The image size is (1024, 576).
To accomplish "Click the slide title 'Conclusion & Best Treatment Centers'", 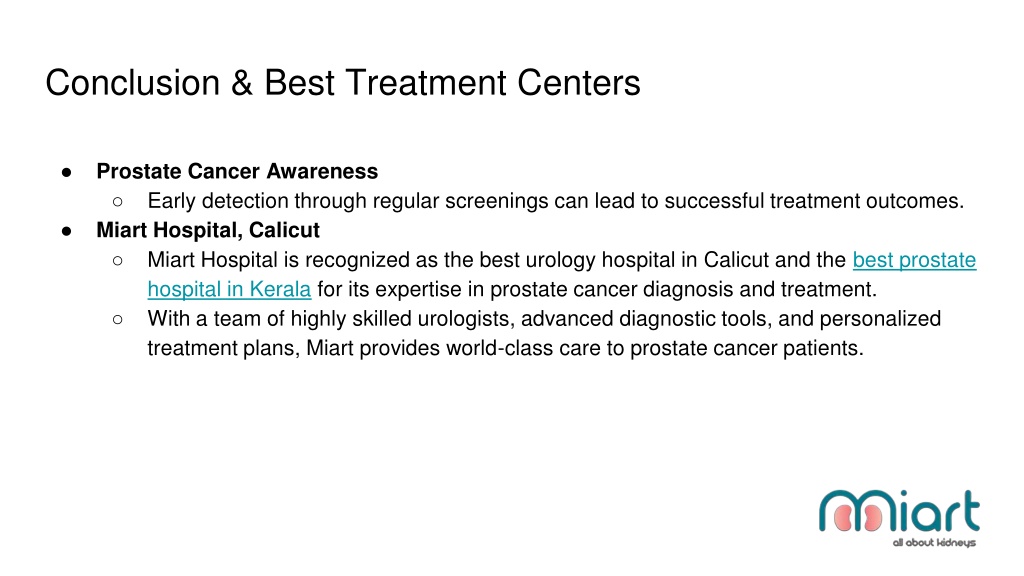I will pos(343,83).
